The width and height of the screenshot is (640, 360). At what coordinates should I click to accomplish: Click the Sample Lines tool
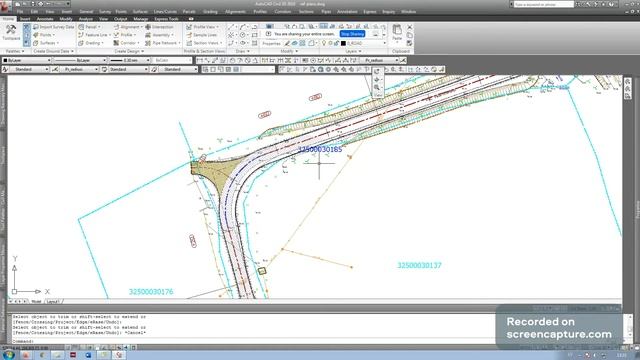202,35
